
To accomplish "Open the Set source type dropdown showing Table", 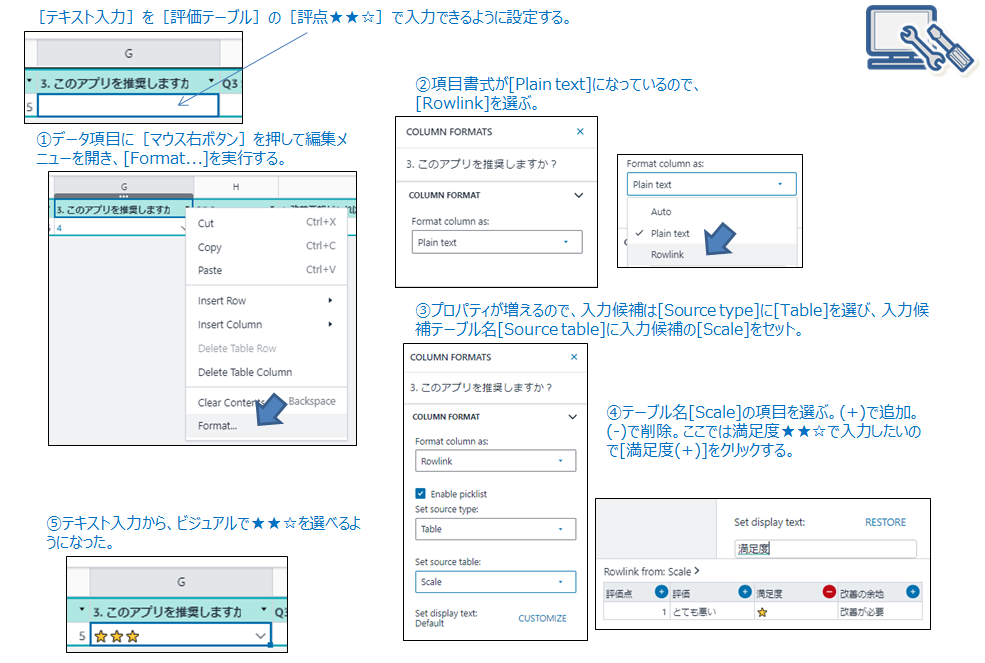I will point(495,529).
